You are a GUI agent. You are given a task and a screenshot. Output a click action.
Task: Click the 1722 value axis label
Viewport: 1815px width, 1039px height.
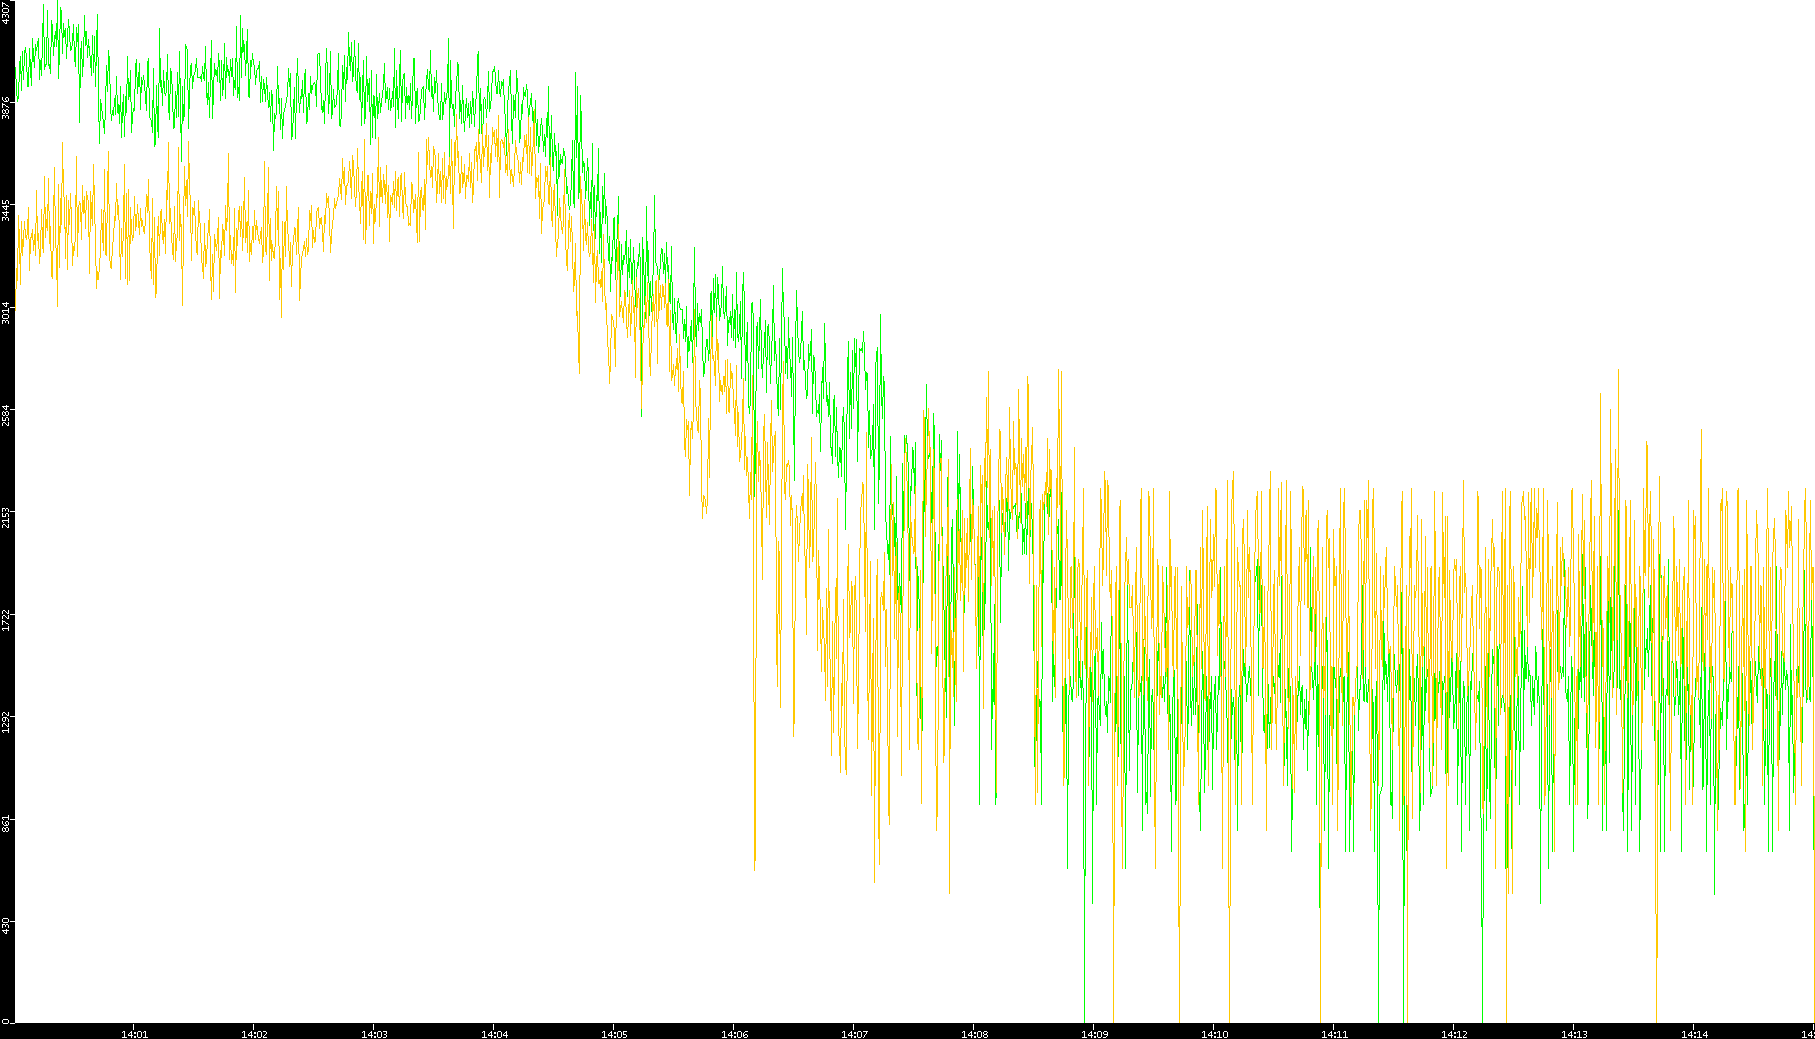point(7,620)
